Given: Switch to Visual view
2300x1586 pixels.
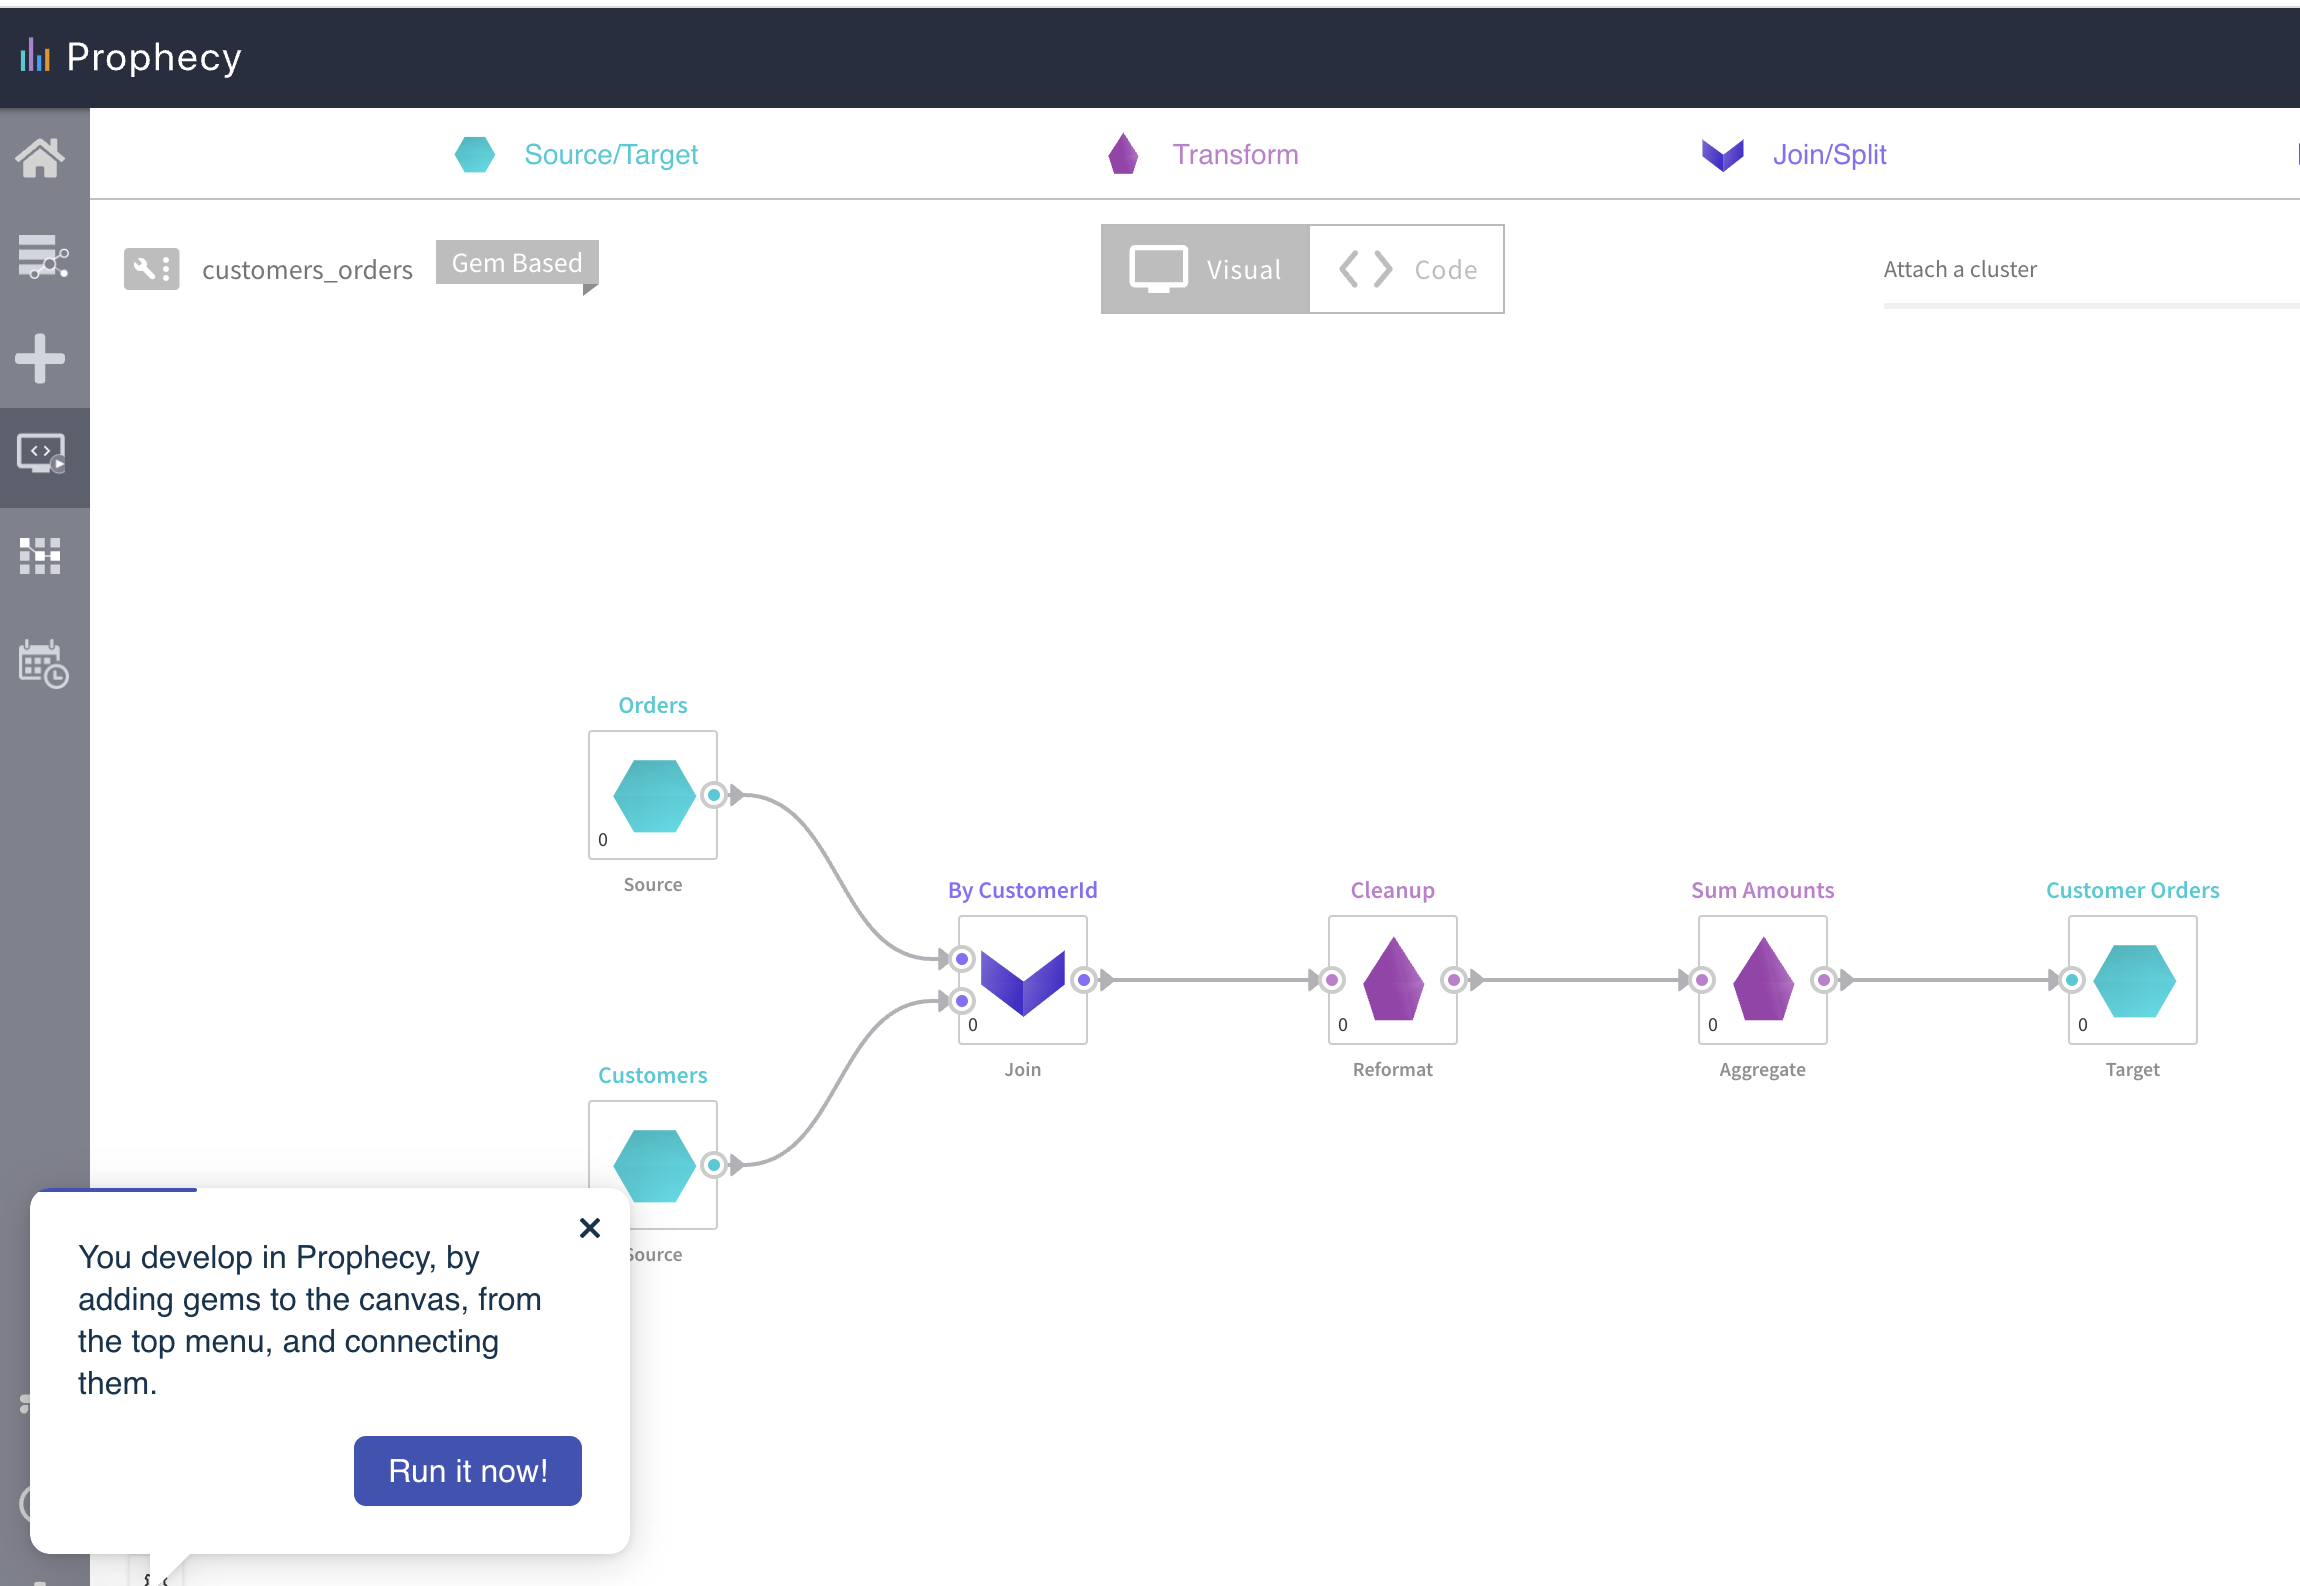Looking at the screenshot, I should coord(1205,269).
